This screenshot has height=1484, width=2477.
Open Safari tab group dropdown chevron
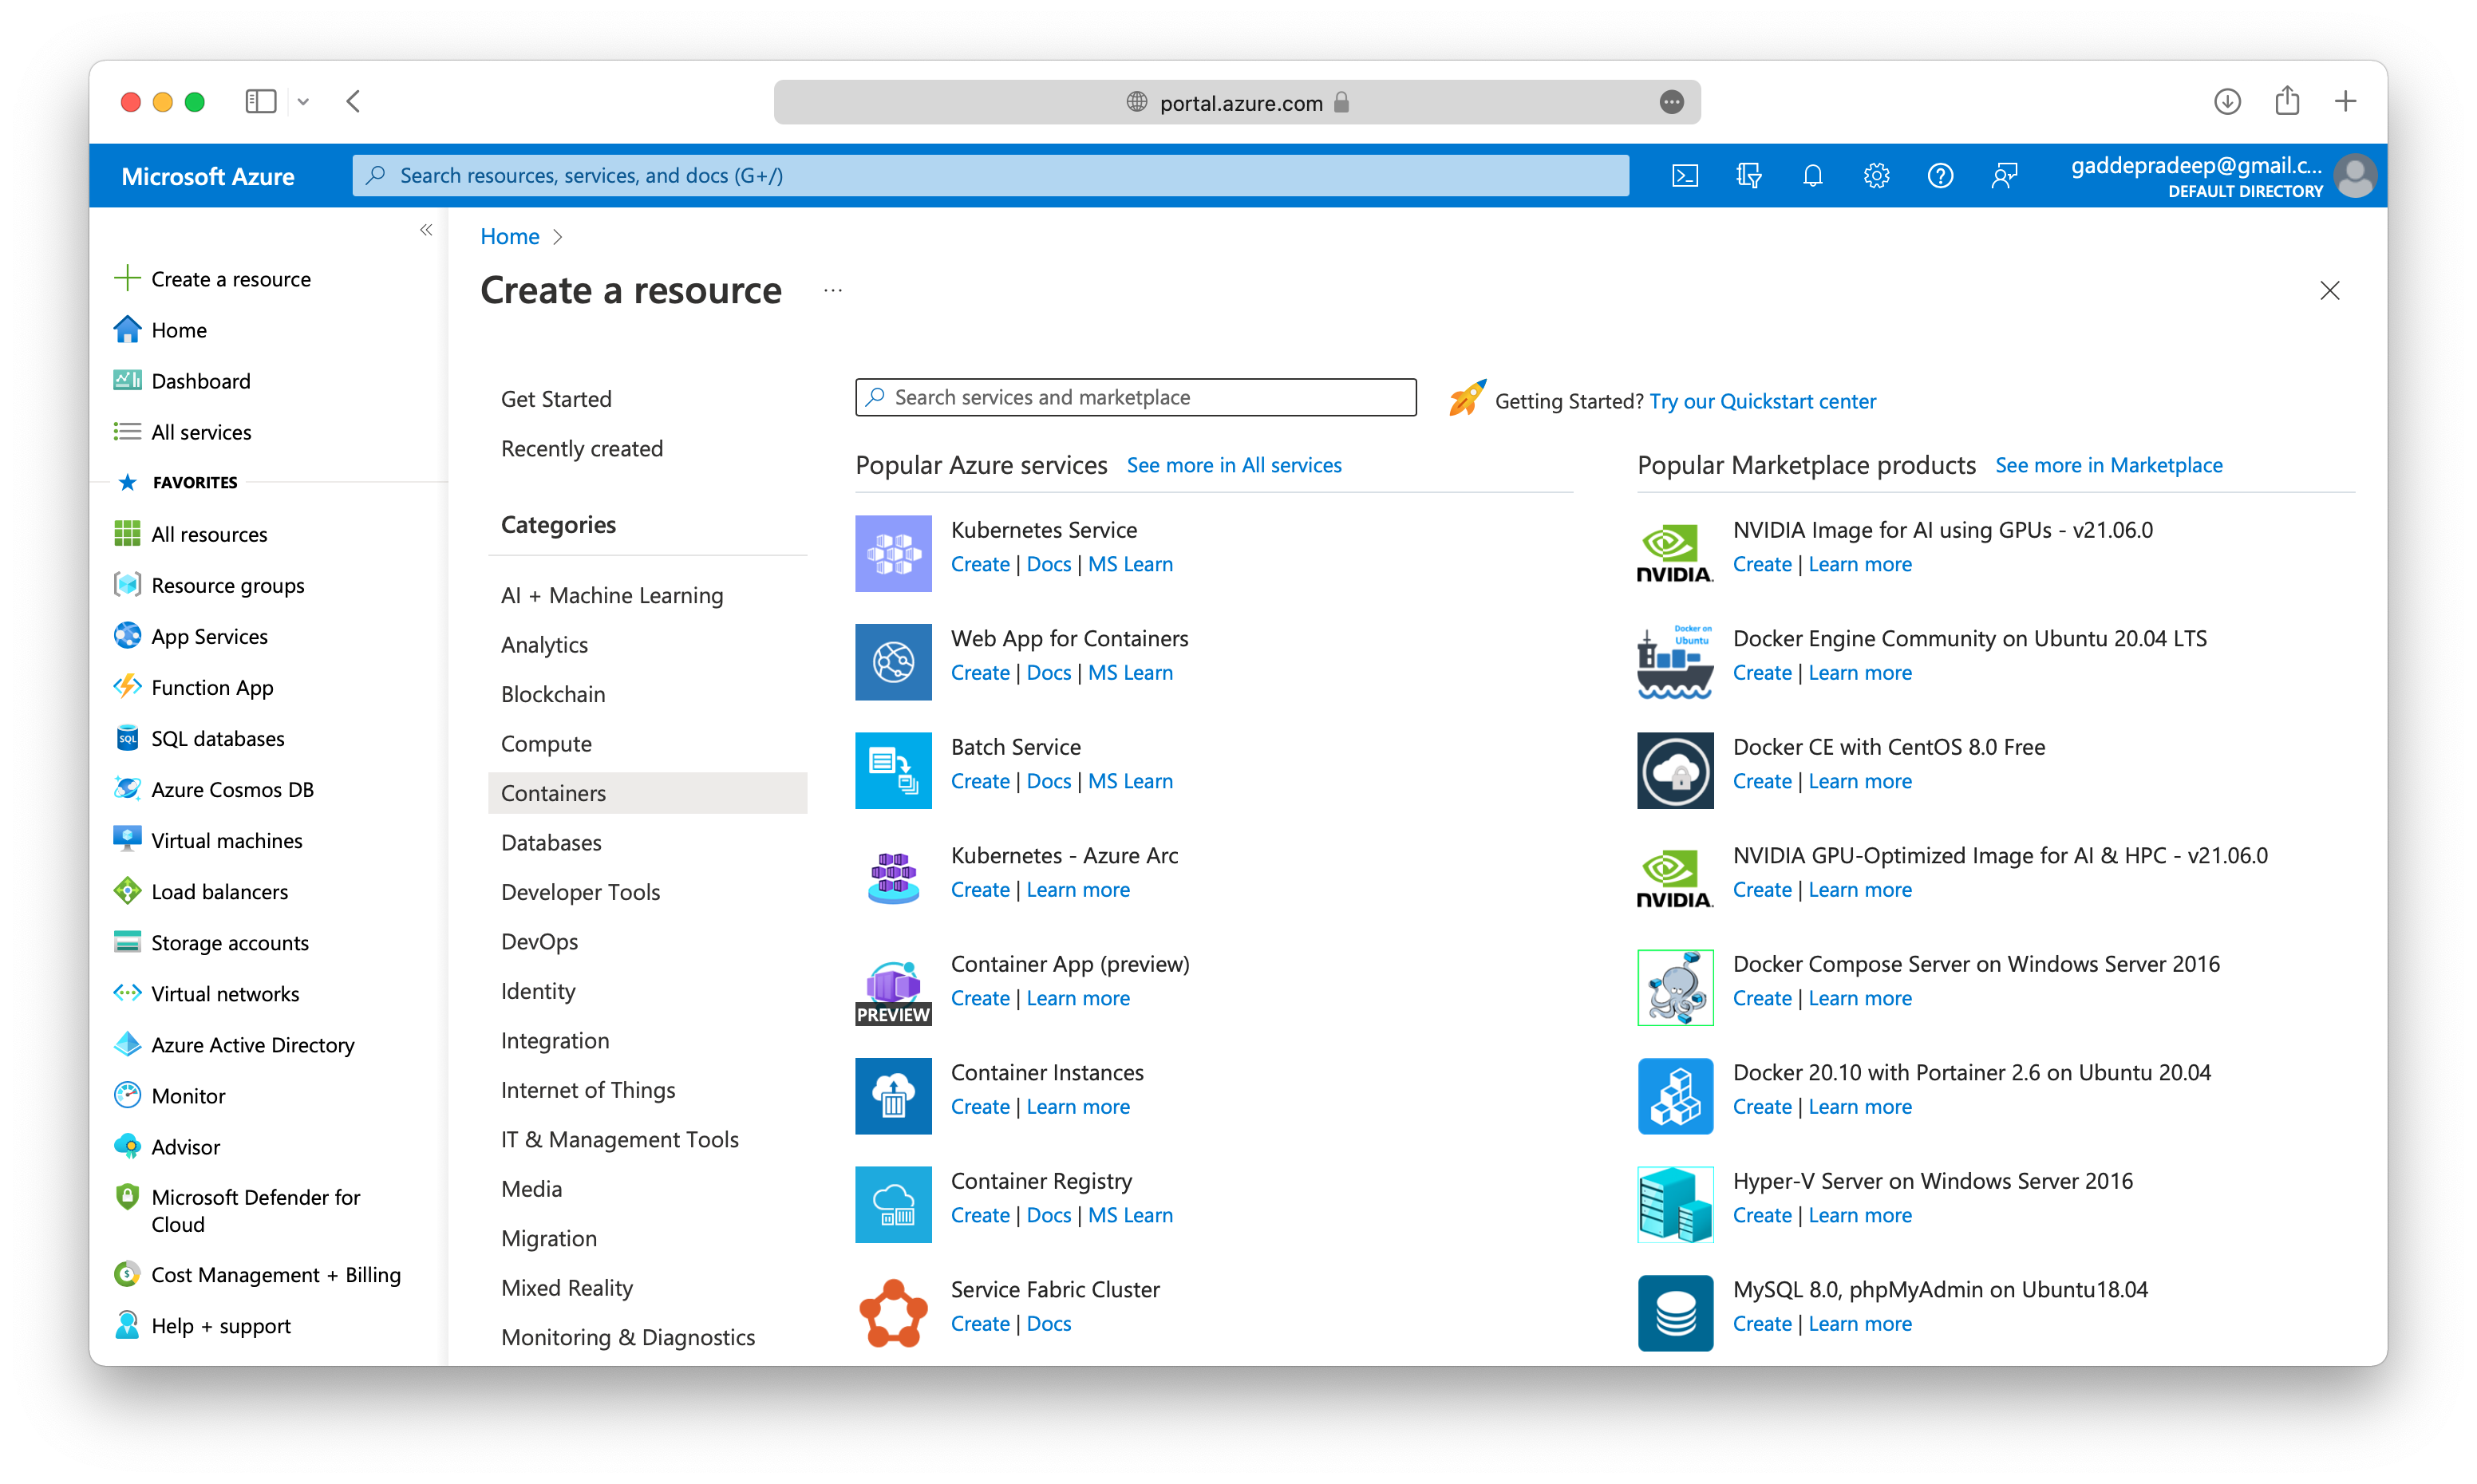pyautogui.click(x=303, y=101)
